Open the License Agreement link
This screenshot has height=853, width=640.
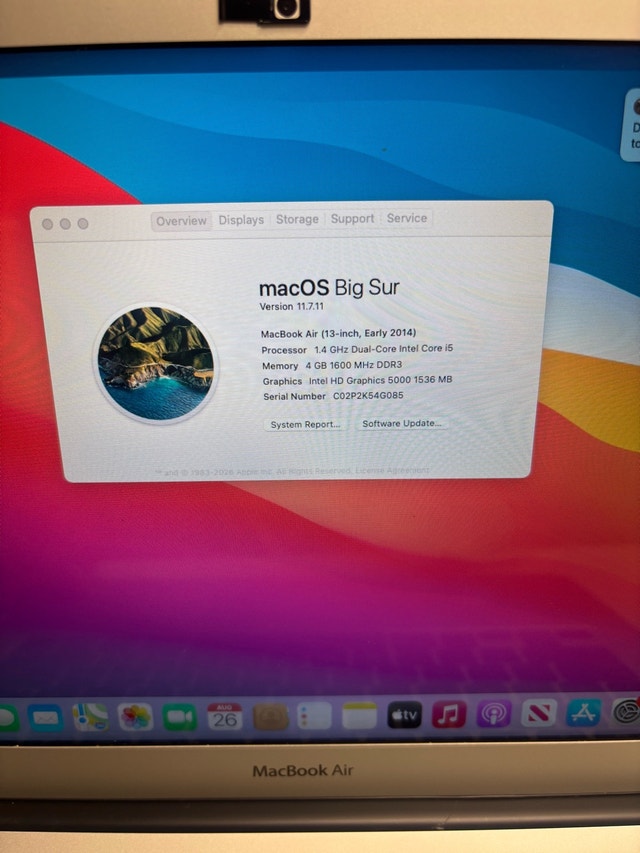point(392,470)
